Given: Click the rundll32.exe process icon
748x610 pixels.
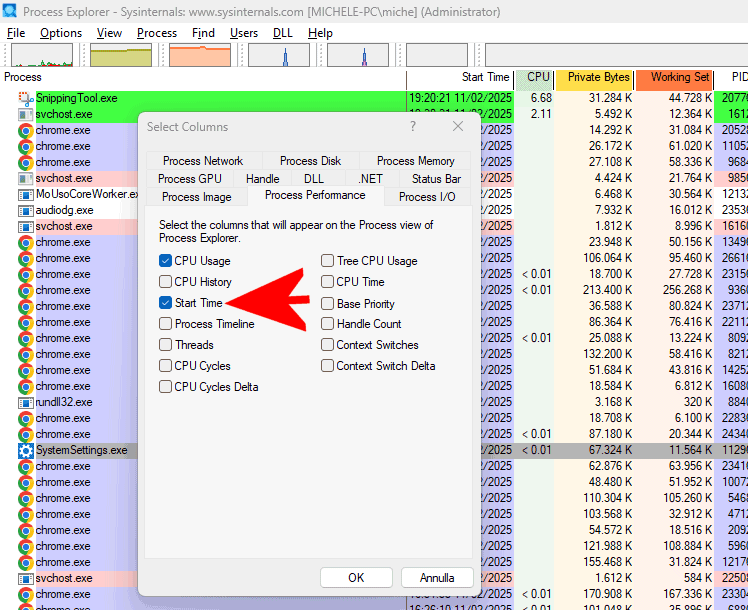Looking at the screenshot, I should point(26,403).
